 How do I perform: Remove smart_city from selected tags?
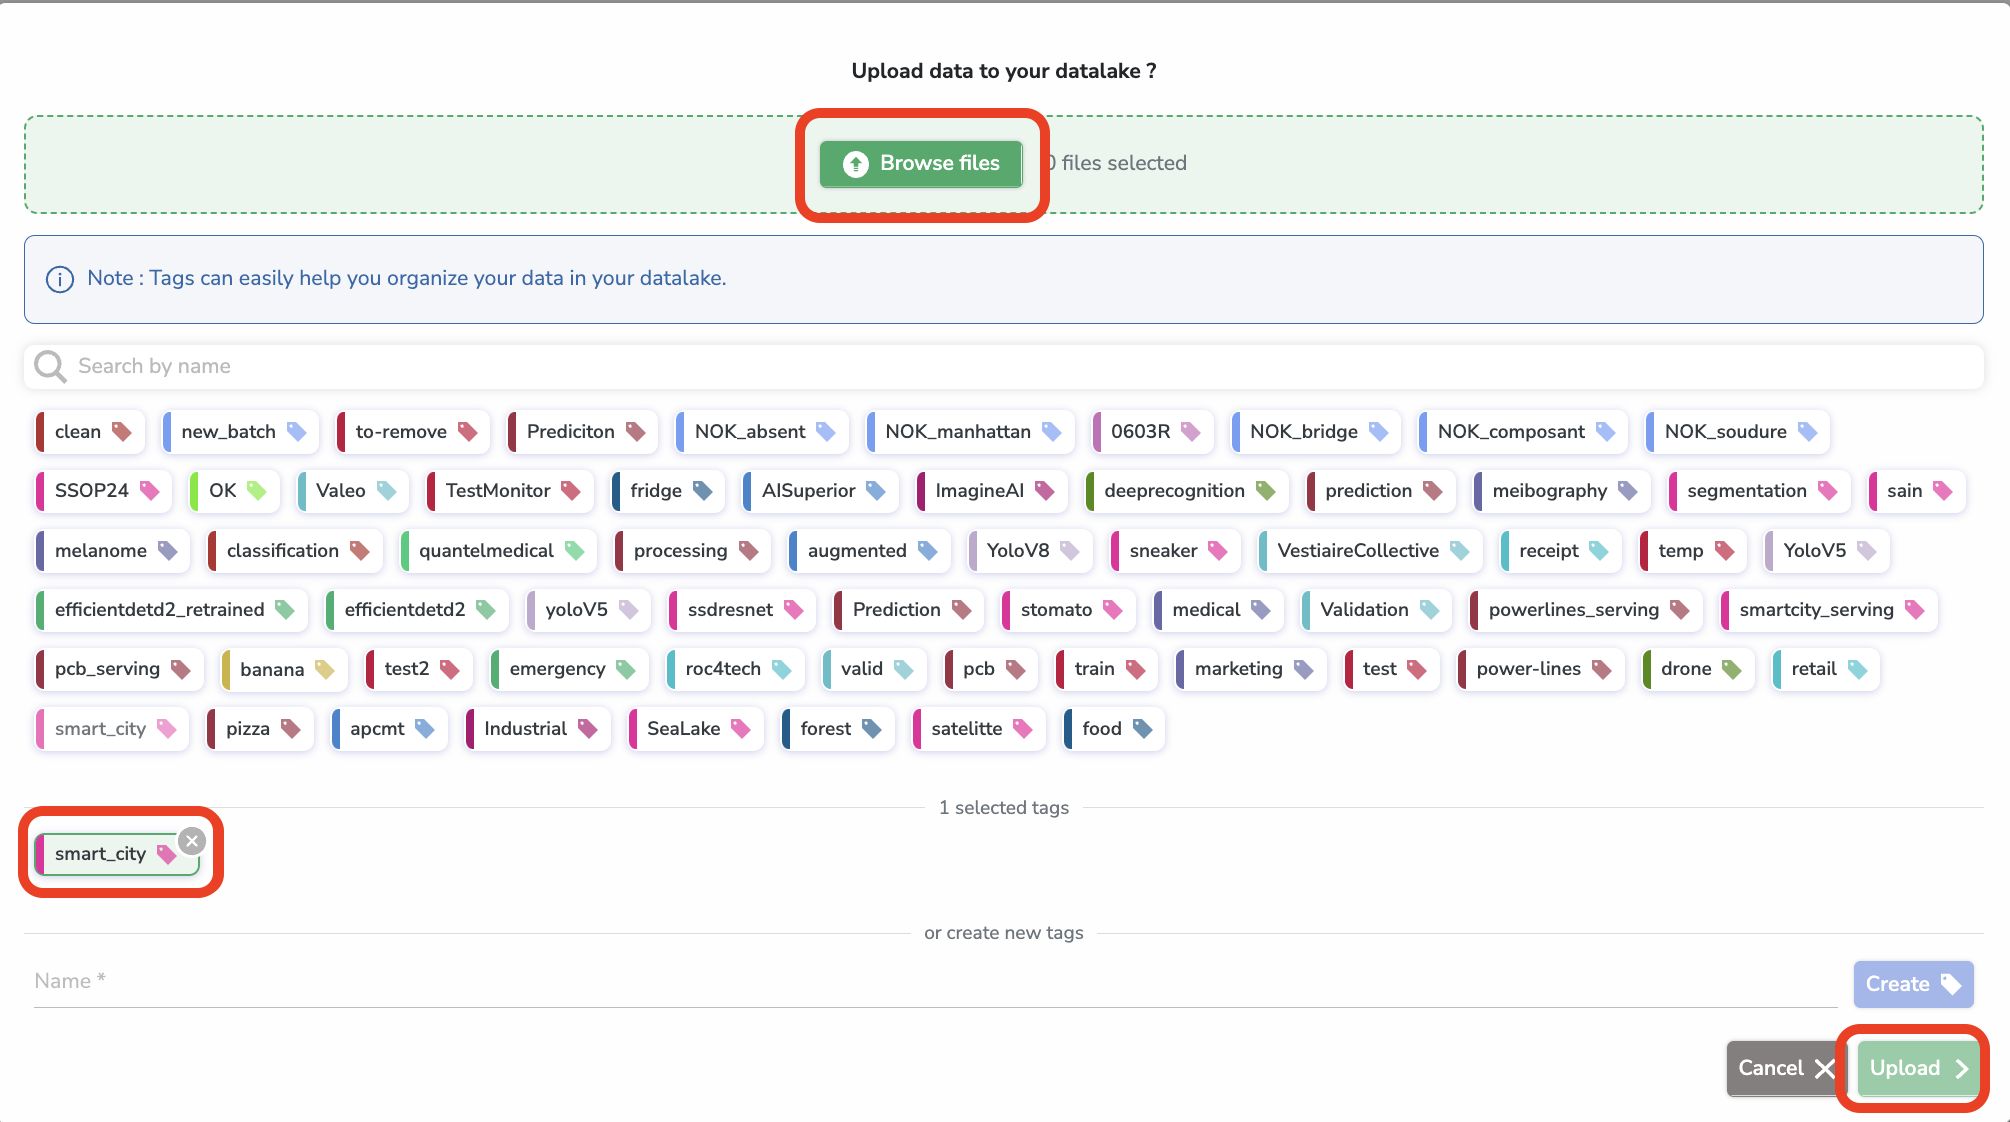pyautogui.click(x=191, y=840)
